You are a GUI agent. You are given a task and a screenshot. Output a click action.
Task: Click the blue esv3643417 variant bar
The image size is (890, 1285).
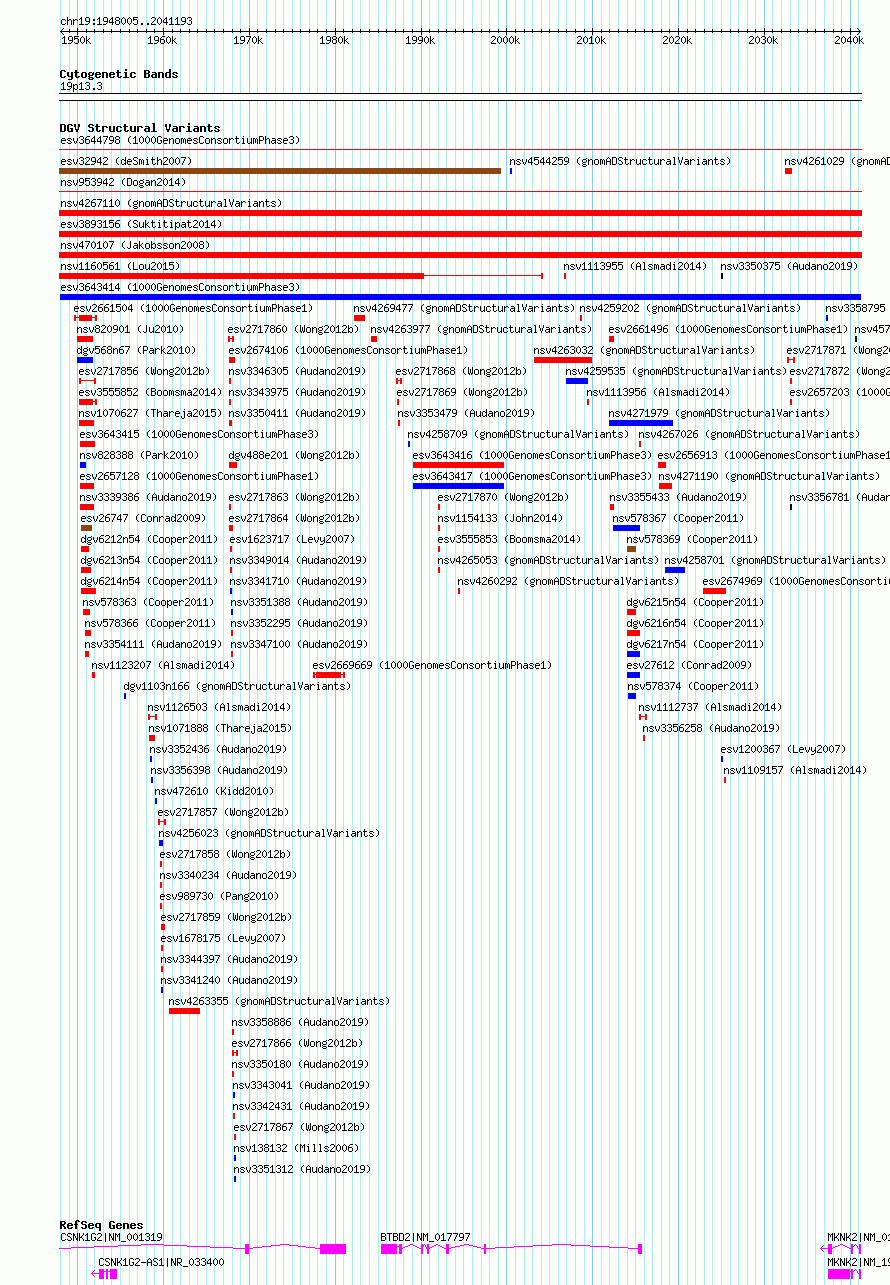coord(459,486)
